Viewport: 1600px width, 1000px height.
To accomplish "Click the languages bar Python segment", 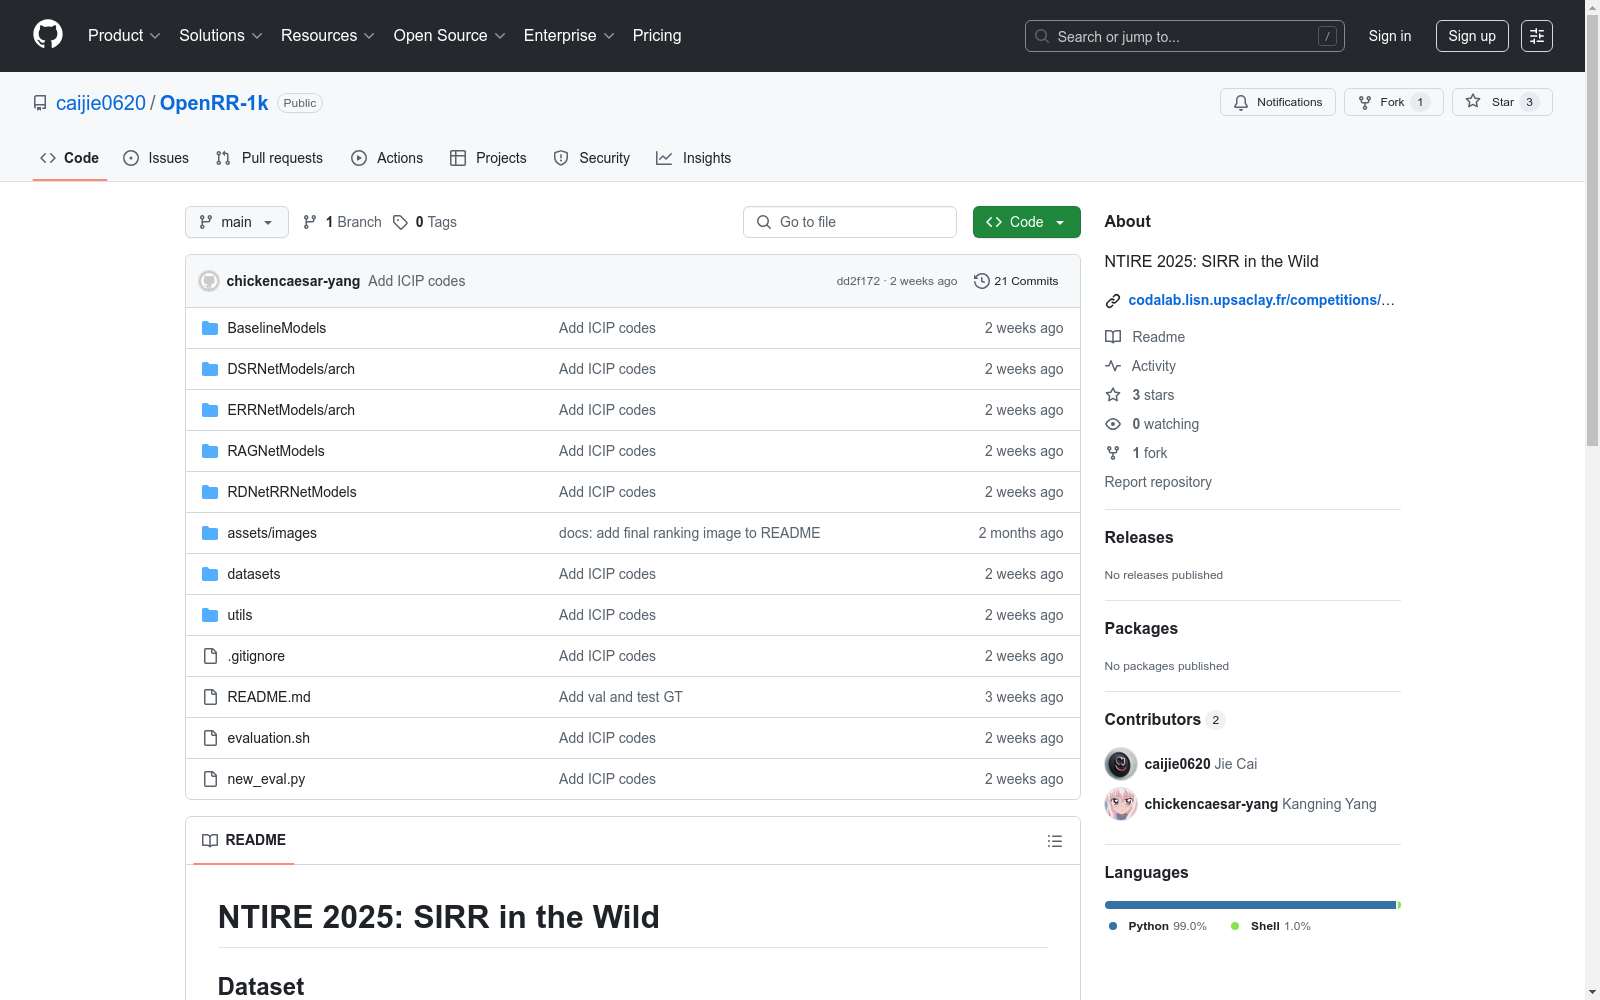I will 1250,905.
